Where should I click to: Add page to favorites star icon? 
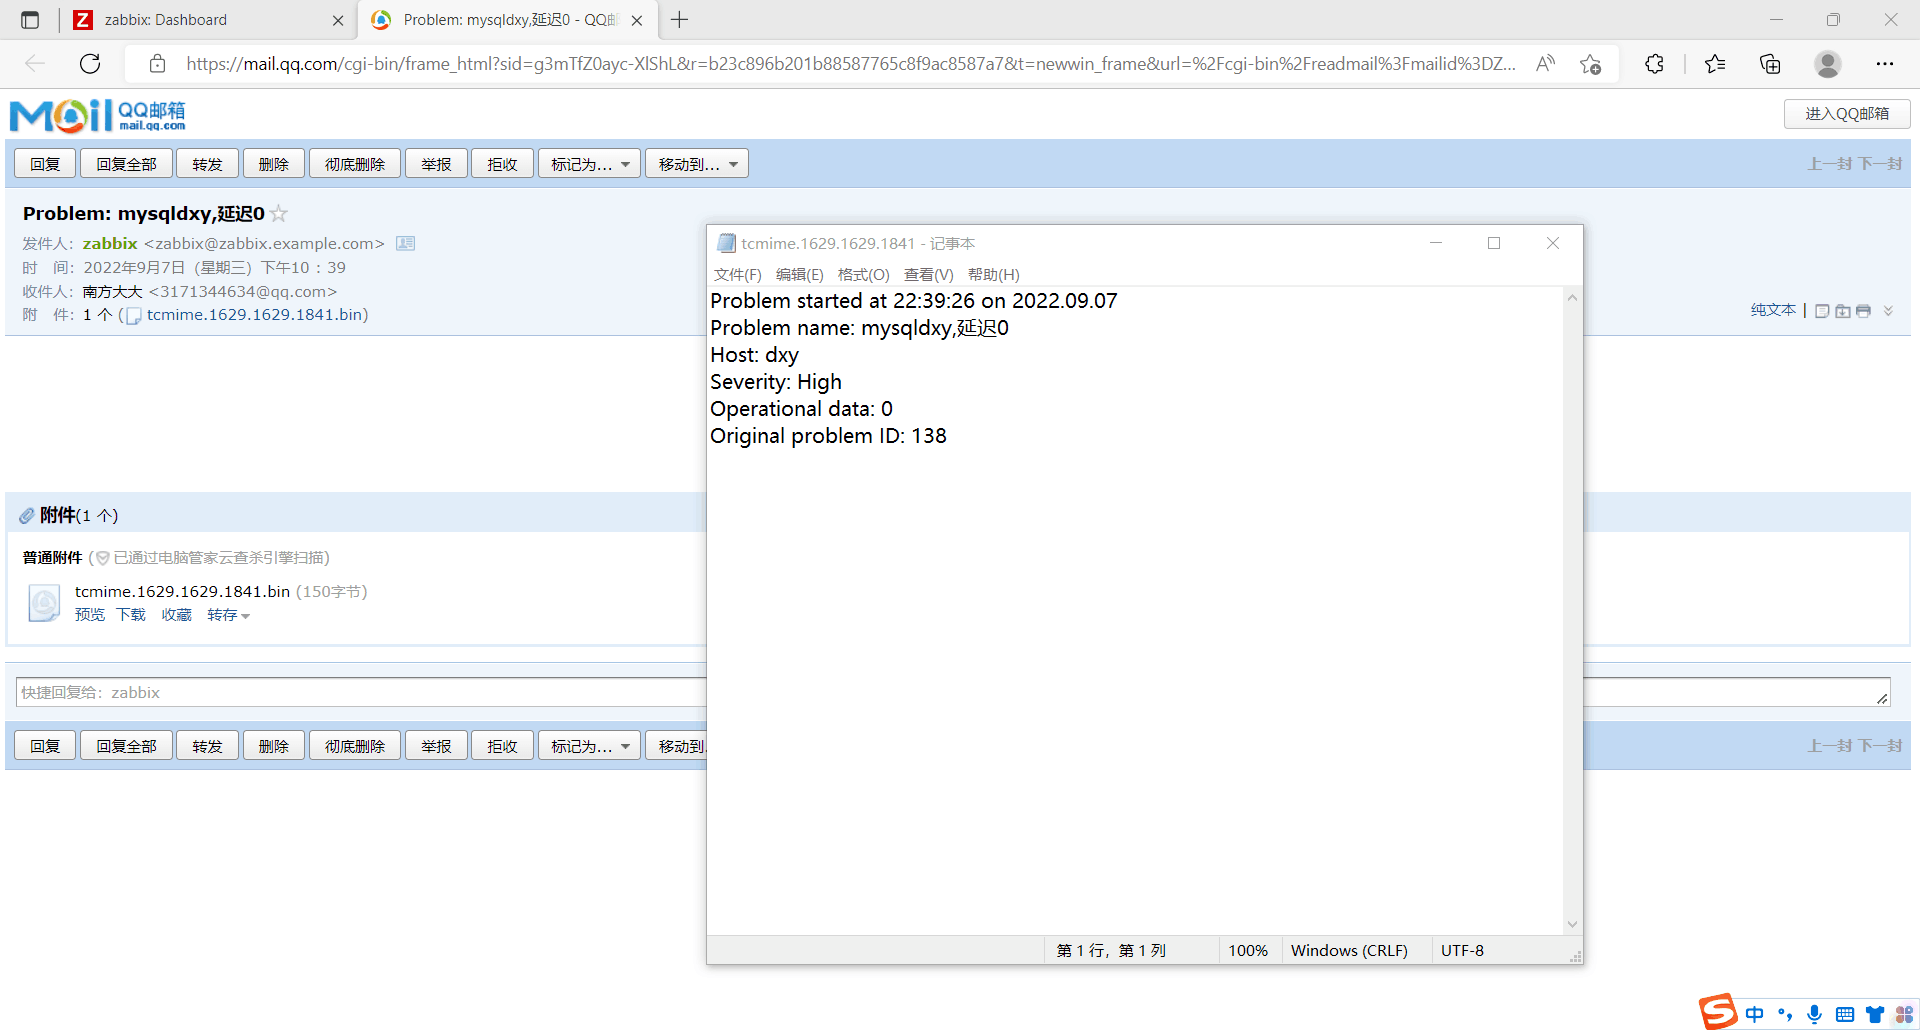1591,64
